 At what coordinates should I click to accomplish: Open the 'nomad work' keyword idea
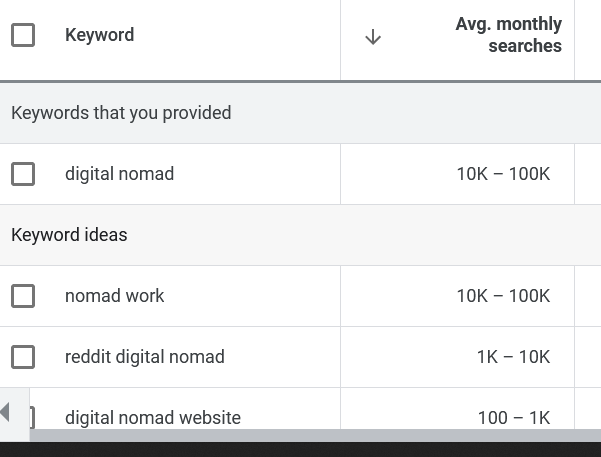pyautogui.click(x=114, y=296)
